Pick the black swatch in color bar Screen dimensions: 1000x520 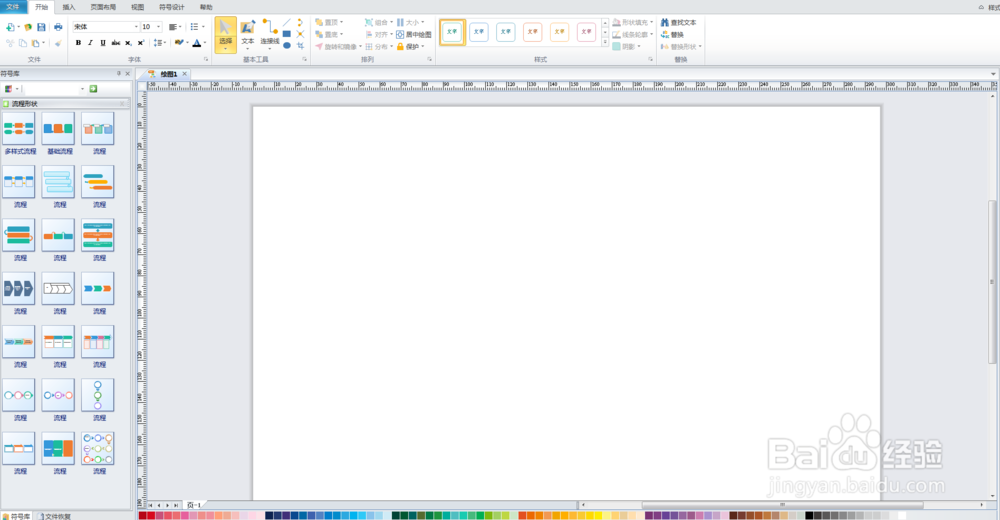click(x=809, y=516)
